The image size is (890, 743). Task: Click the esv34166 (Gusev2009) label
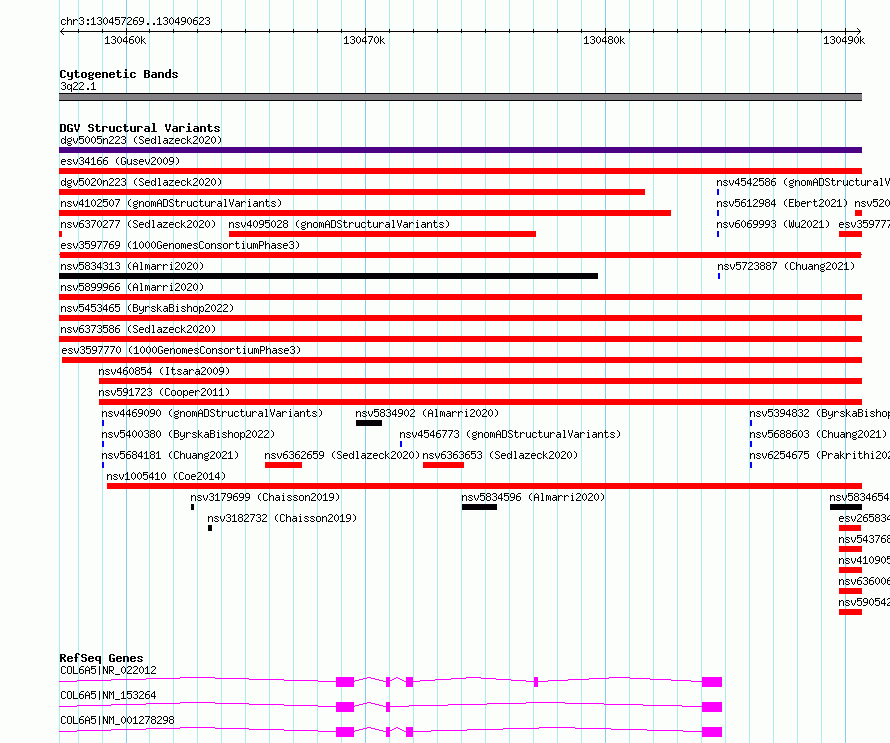point(120,161)
